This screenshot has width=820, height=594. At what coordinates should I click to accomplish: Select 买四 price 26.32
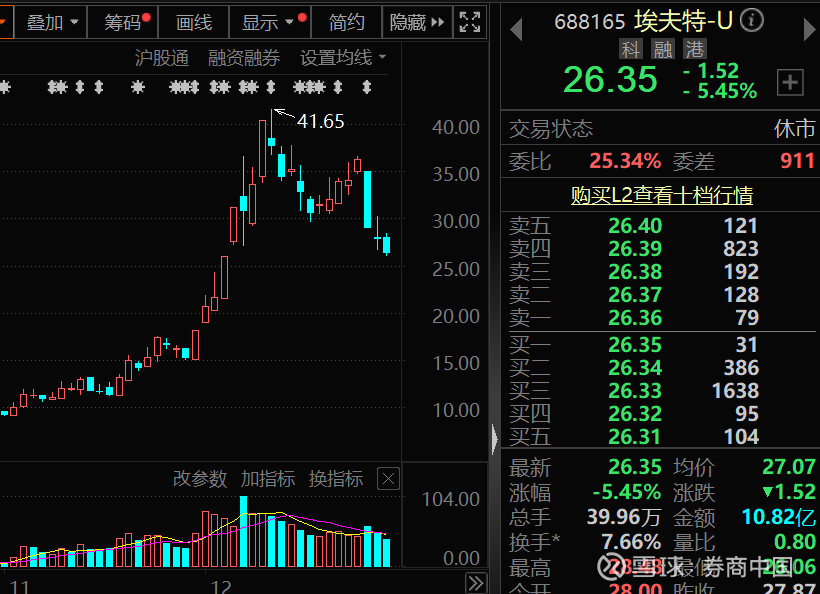pyautogui.click(x=635, y=414)
